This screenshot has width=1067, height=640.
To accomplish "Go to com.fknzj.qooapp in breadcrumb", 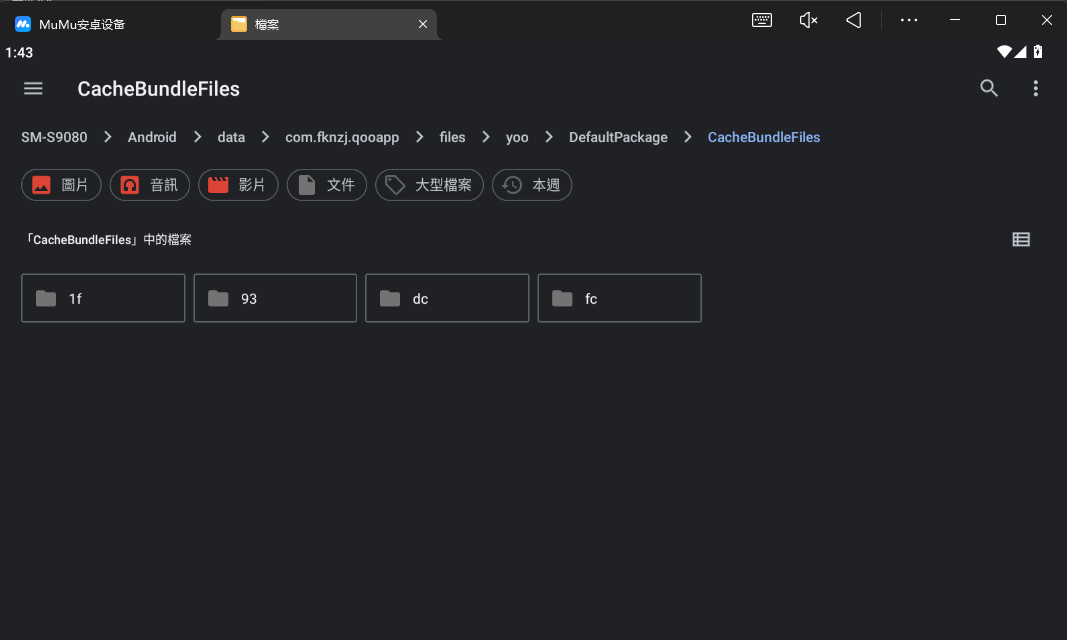I will (x=342, y=137).
